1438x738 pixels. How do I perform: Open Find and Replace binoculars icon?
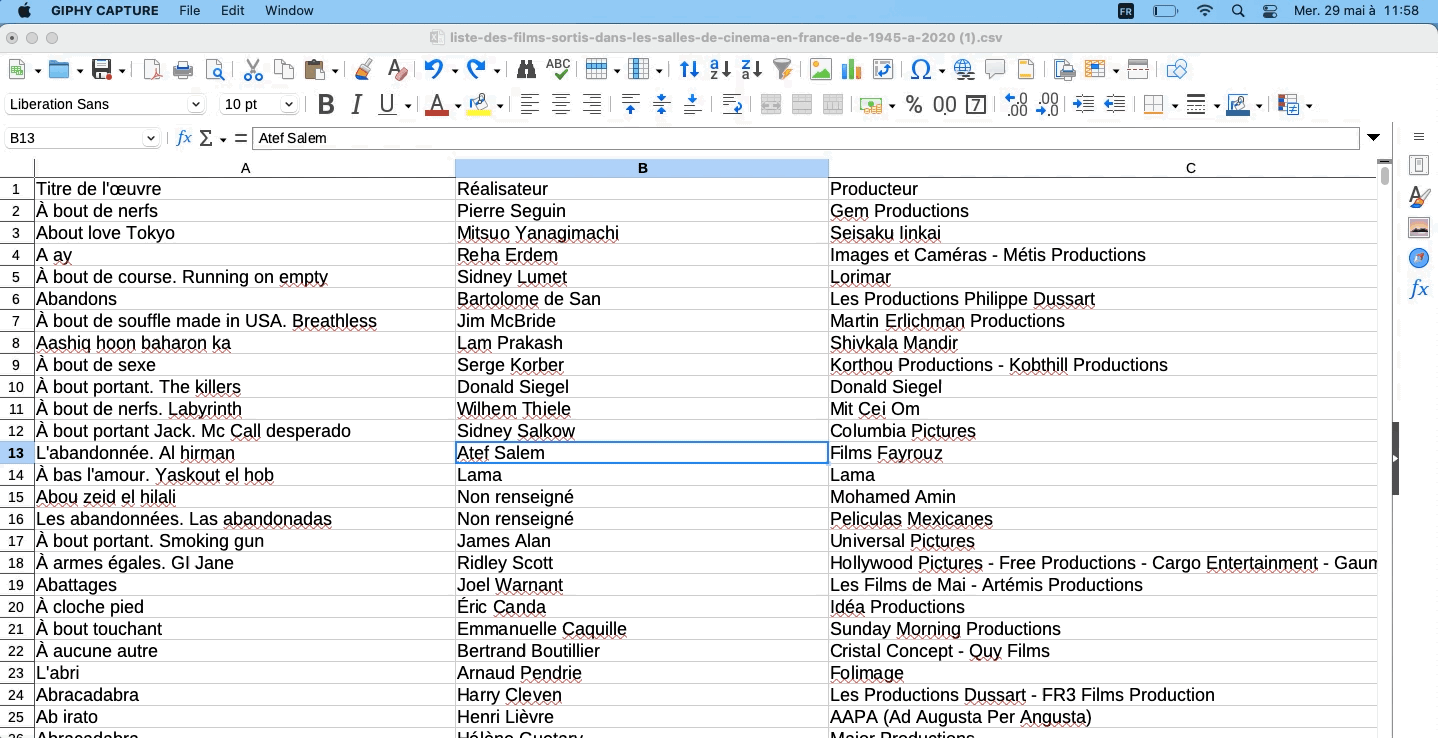coord(526,69)
